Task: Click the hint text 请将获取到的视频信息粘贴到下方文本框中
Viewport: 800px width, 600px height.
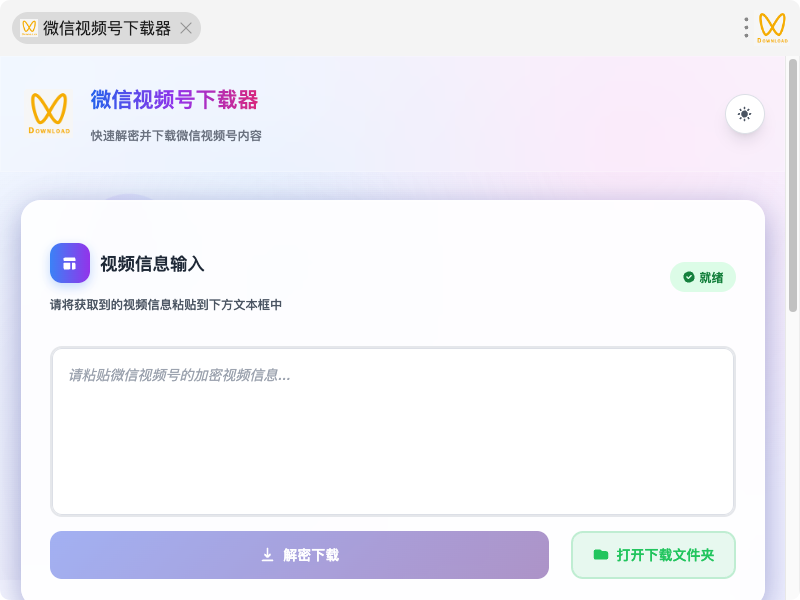Action: pyautogui.click(x=166, y=305)
